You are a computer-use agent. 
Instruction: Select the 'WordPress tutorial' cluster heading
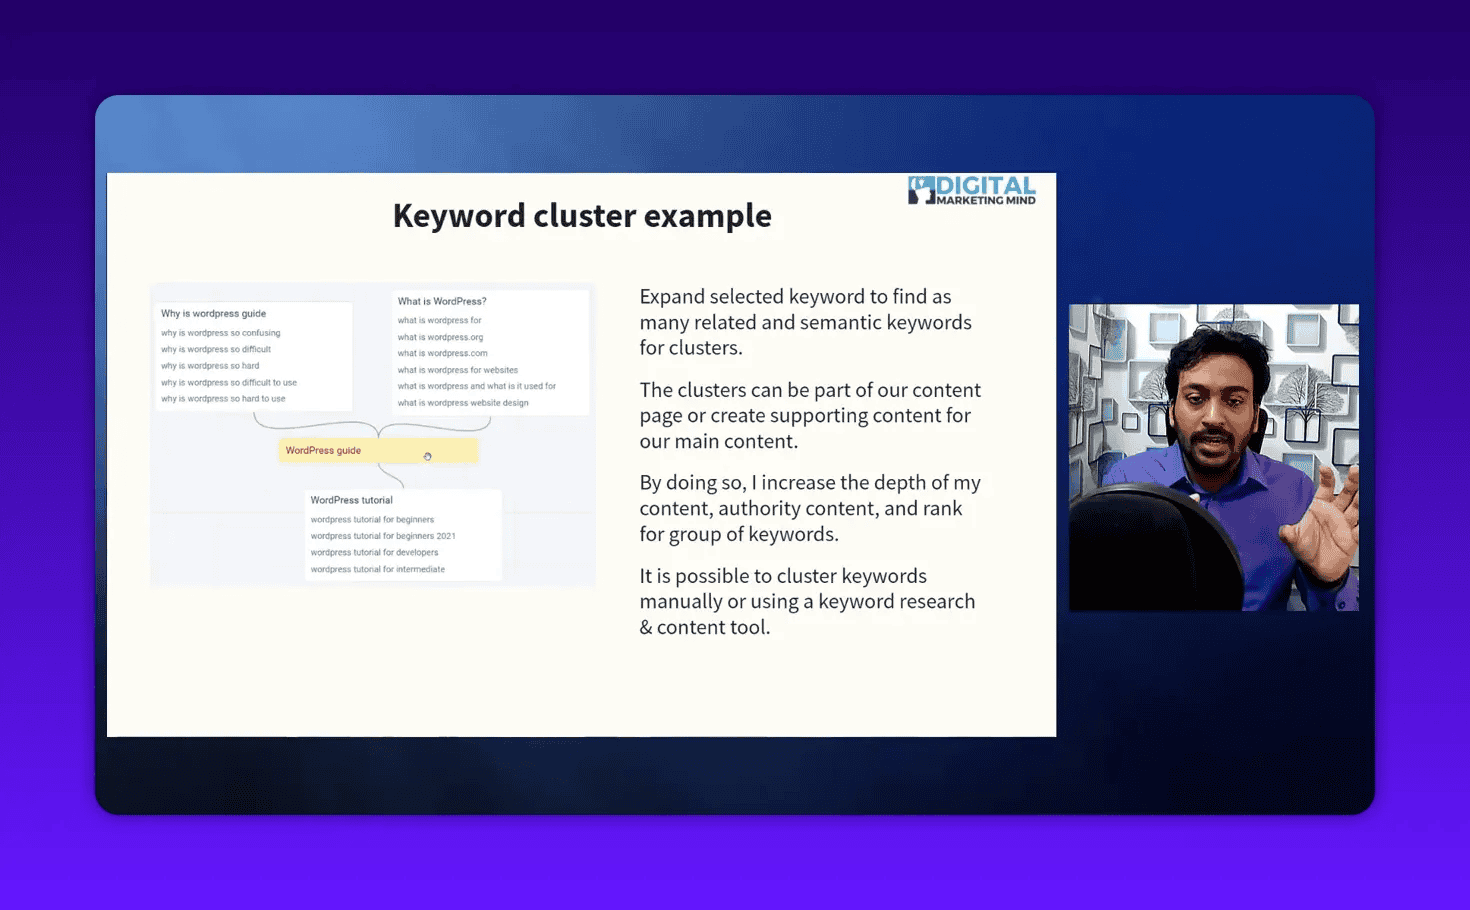tap(351, 499)
